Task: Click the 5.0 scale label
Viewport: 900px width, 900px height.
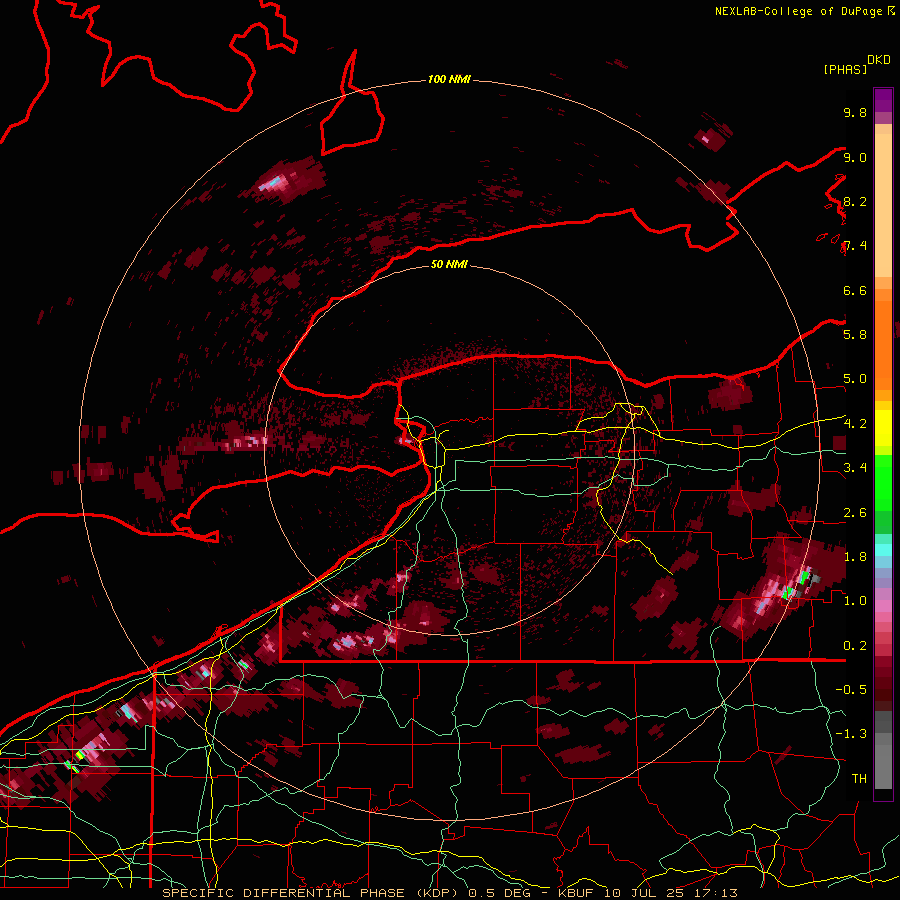Action: tap(855, 379)
